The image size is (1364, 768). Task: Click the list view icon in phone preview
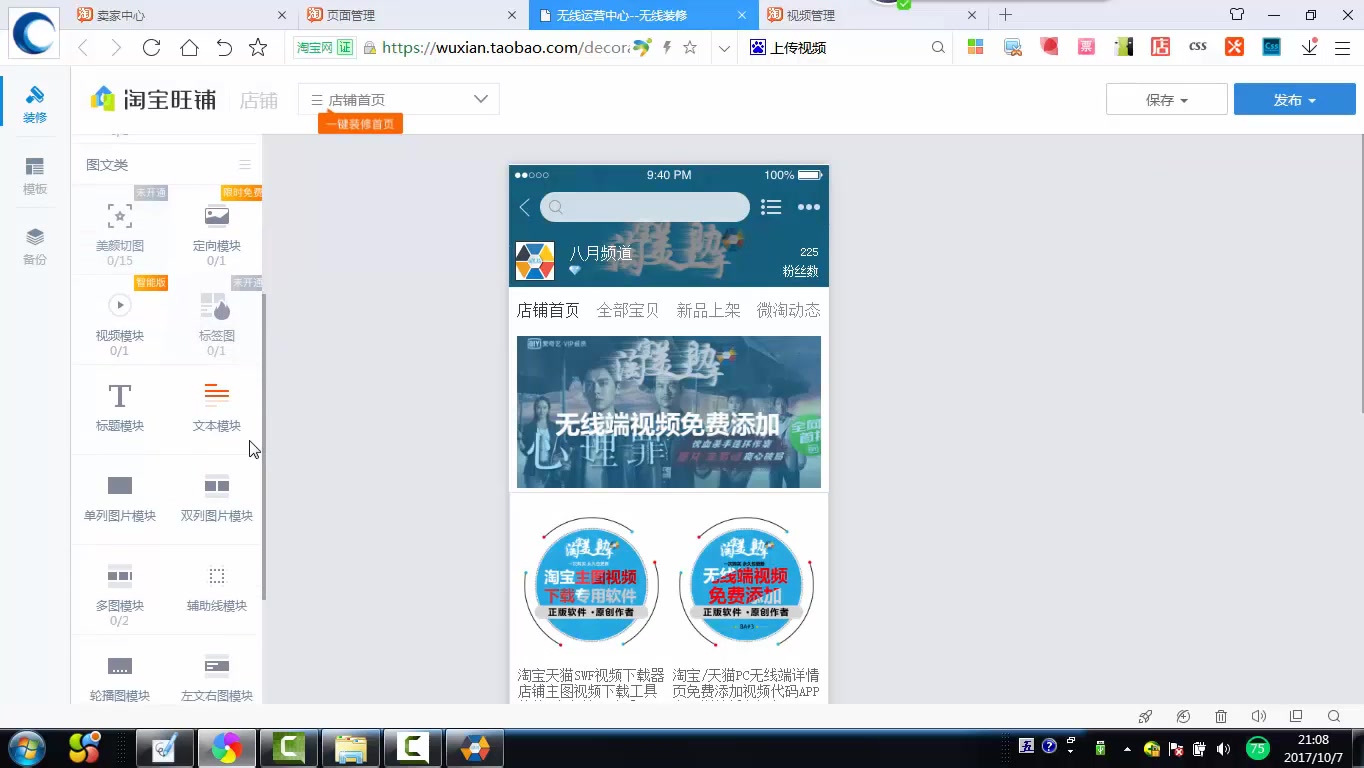coord(771,207)
